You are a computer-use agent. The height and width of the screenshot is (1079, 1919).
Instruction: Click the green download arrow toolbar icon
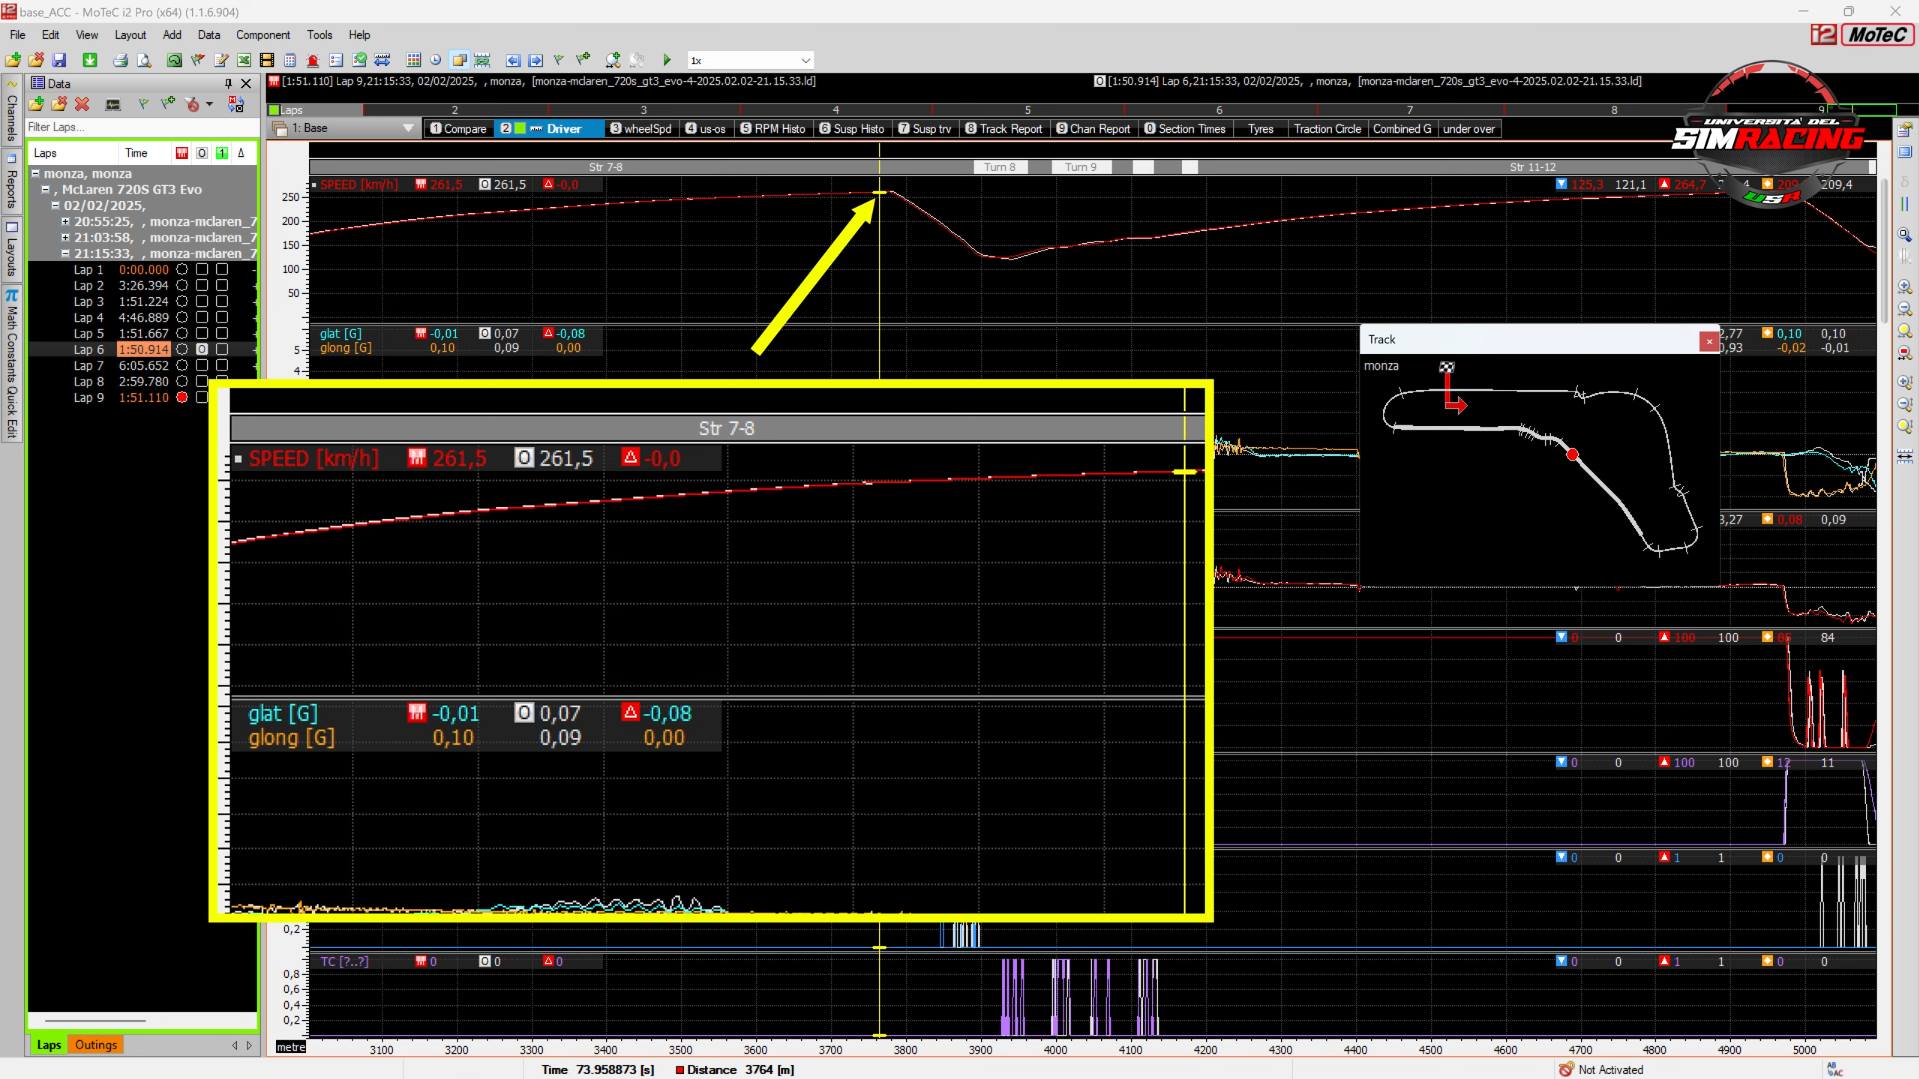tap(90, 60)
